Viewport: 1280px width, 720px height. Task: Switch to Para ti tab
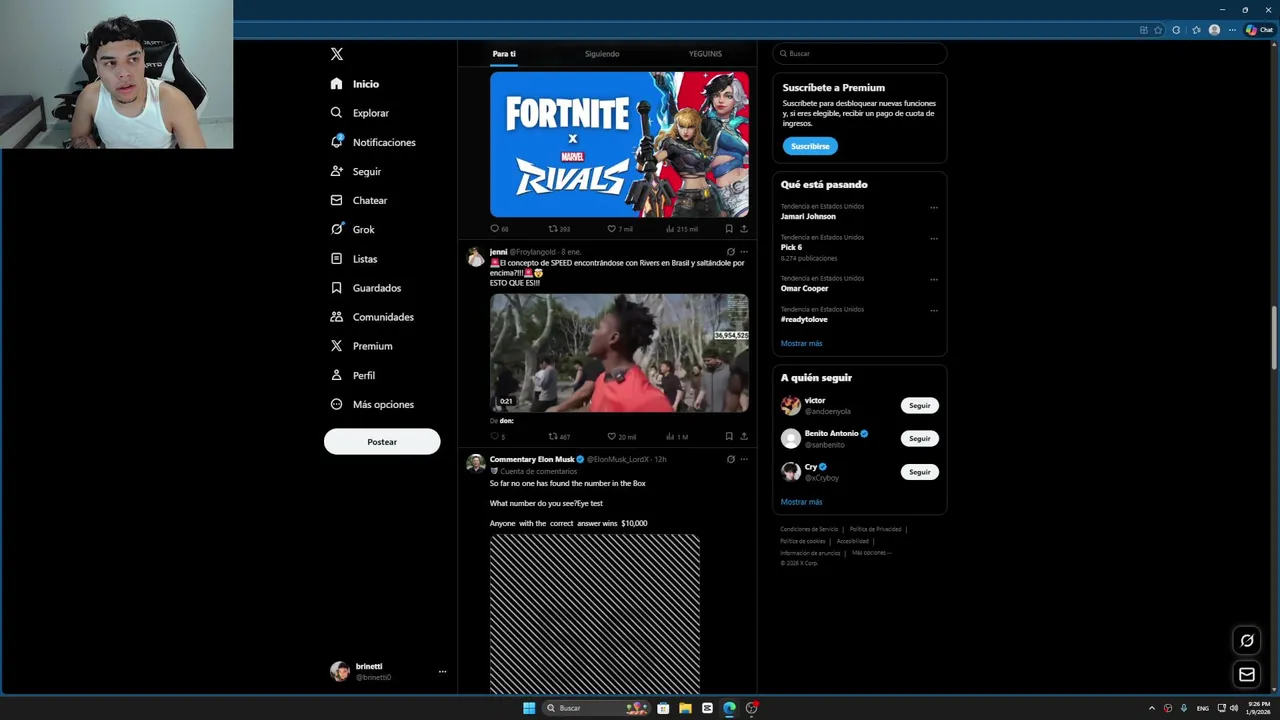pyautogui.click(x=504, y=54)
